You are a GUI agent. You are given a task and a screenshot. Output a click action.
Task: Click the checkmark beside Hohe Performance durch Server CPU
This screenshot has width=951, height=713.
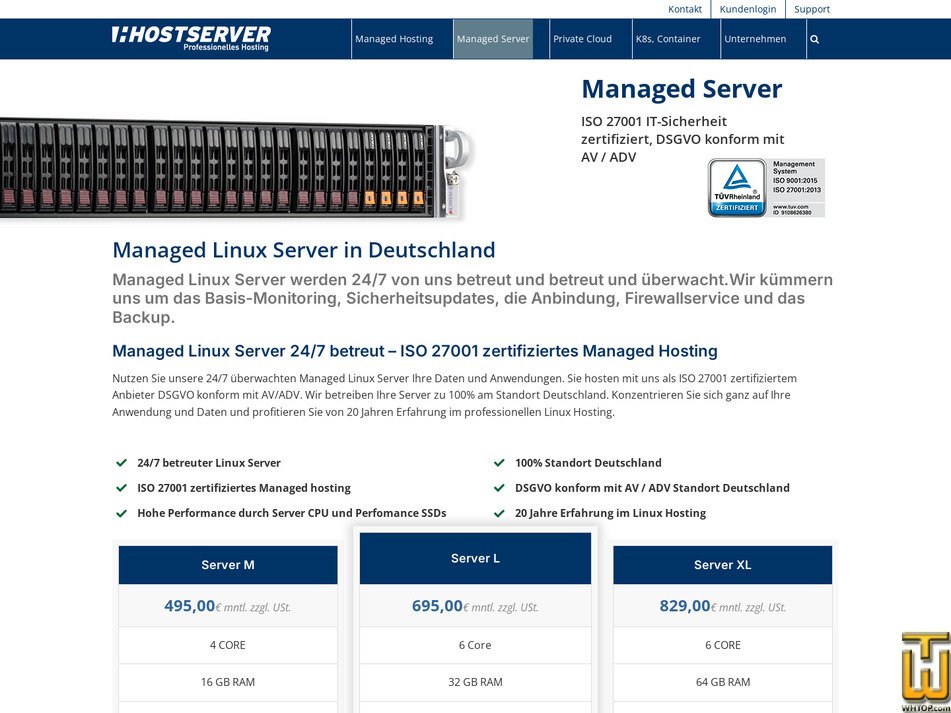[121, 513]
